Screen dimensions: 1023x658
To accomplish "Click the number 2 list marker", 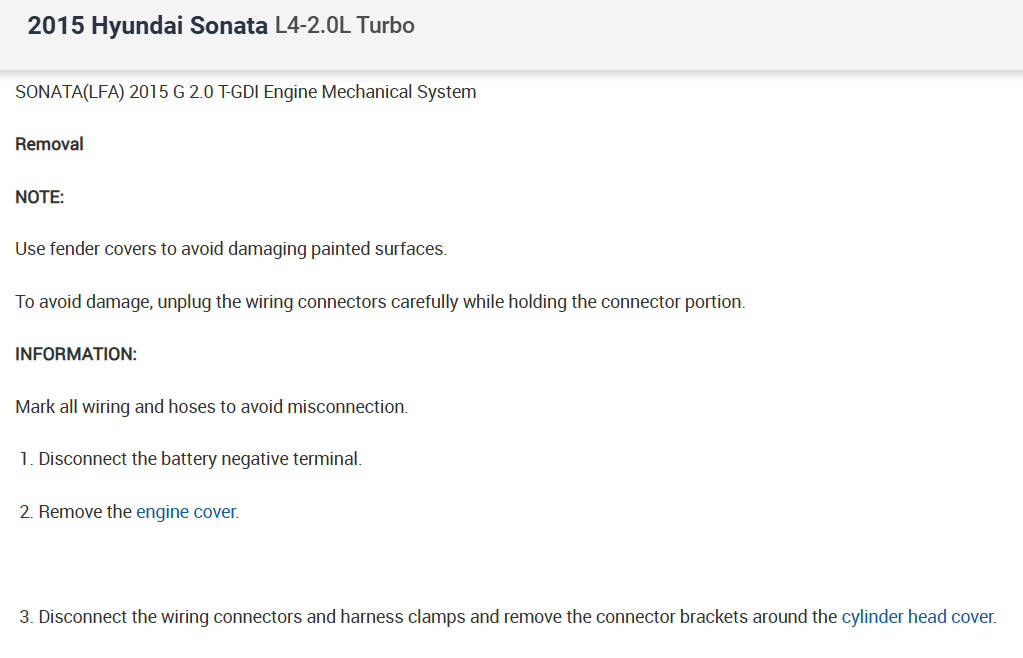I will point(26,512).
